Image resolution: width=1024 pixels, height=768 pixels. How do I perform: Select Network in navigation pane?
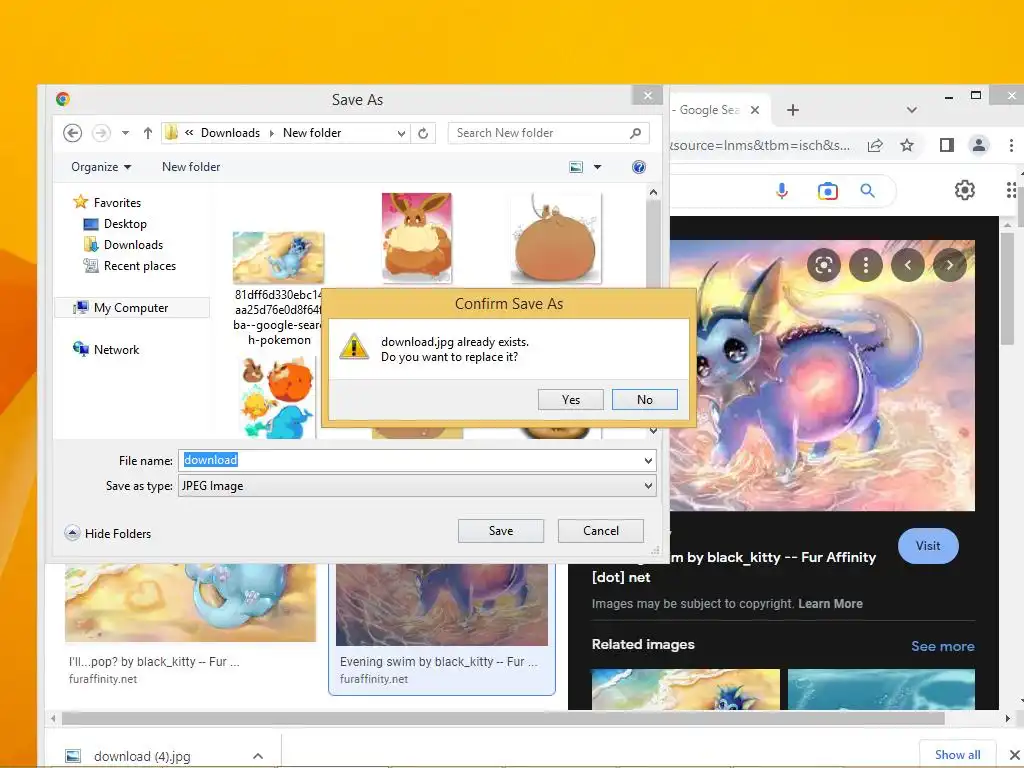(x=106, y=349)
